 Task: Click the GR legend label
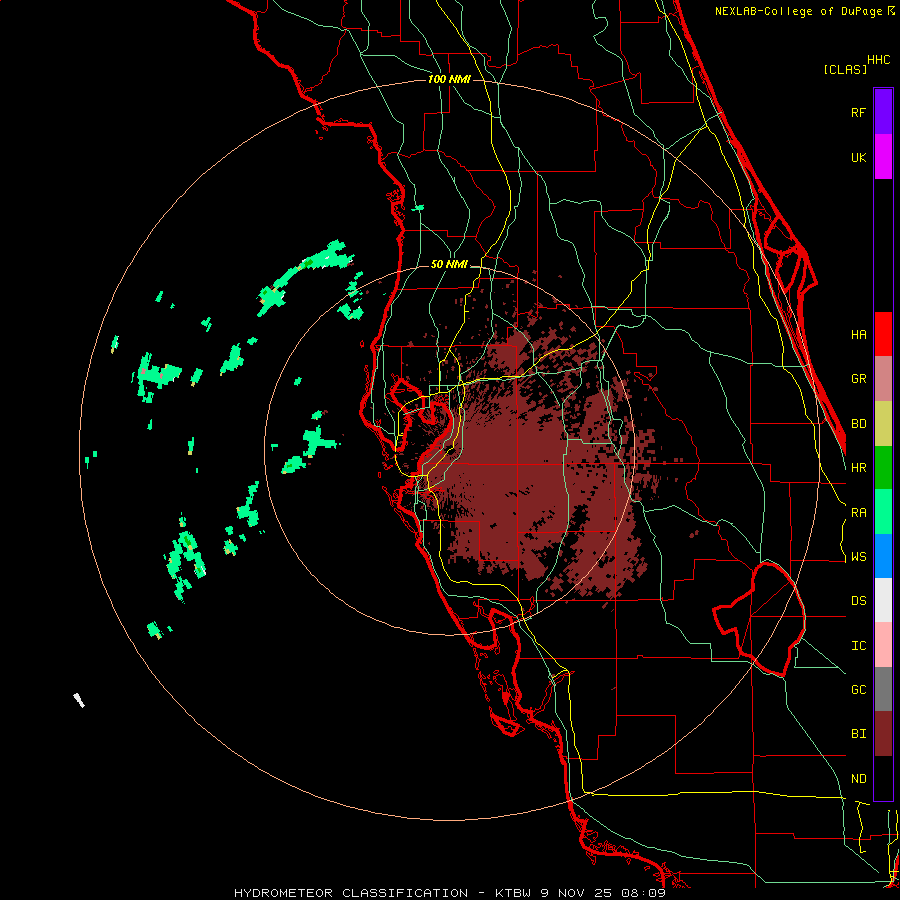pos(858,379)
